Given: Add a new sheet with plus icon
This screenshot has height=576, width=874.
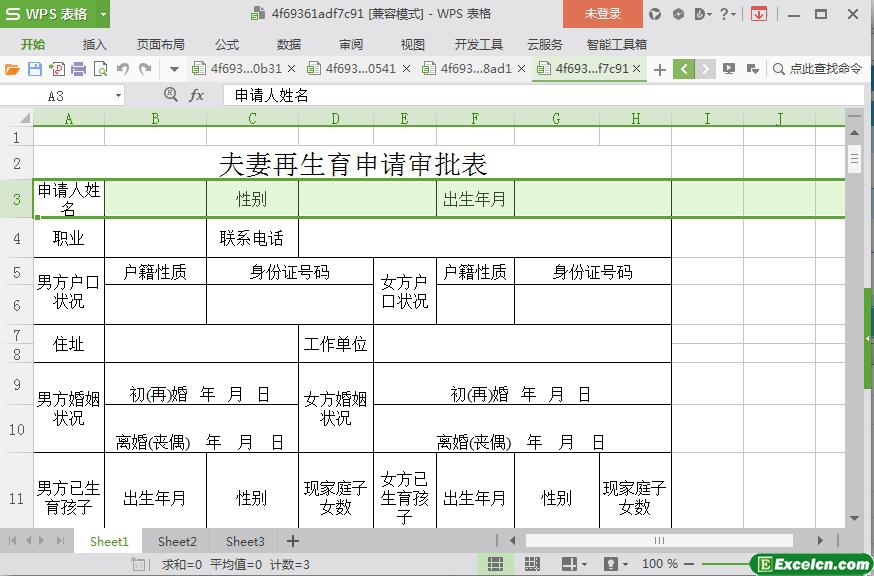Looking at the screenshot, I should pyautogui.click(x=292, y=541).
